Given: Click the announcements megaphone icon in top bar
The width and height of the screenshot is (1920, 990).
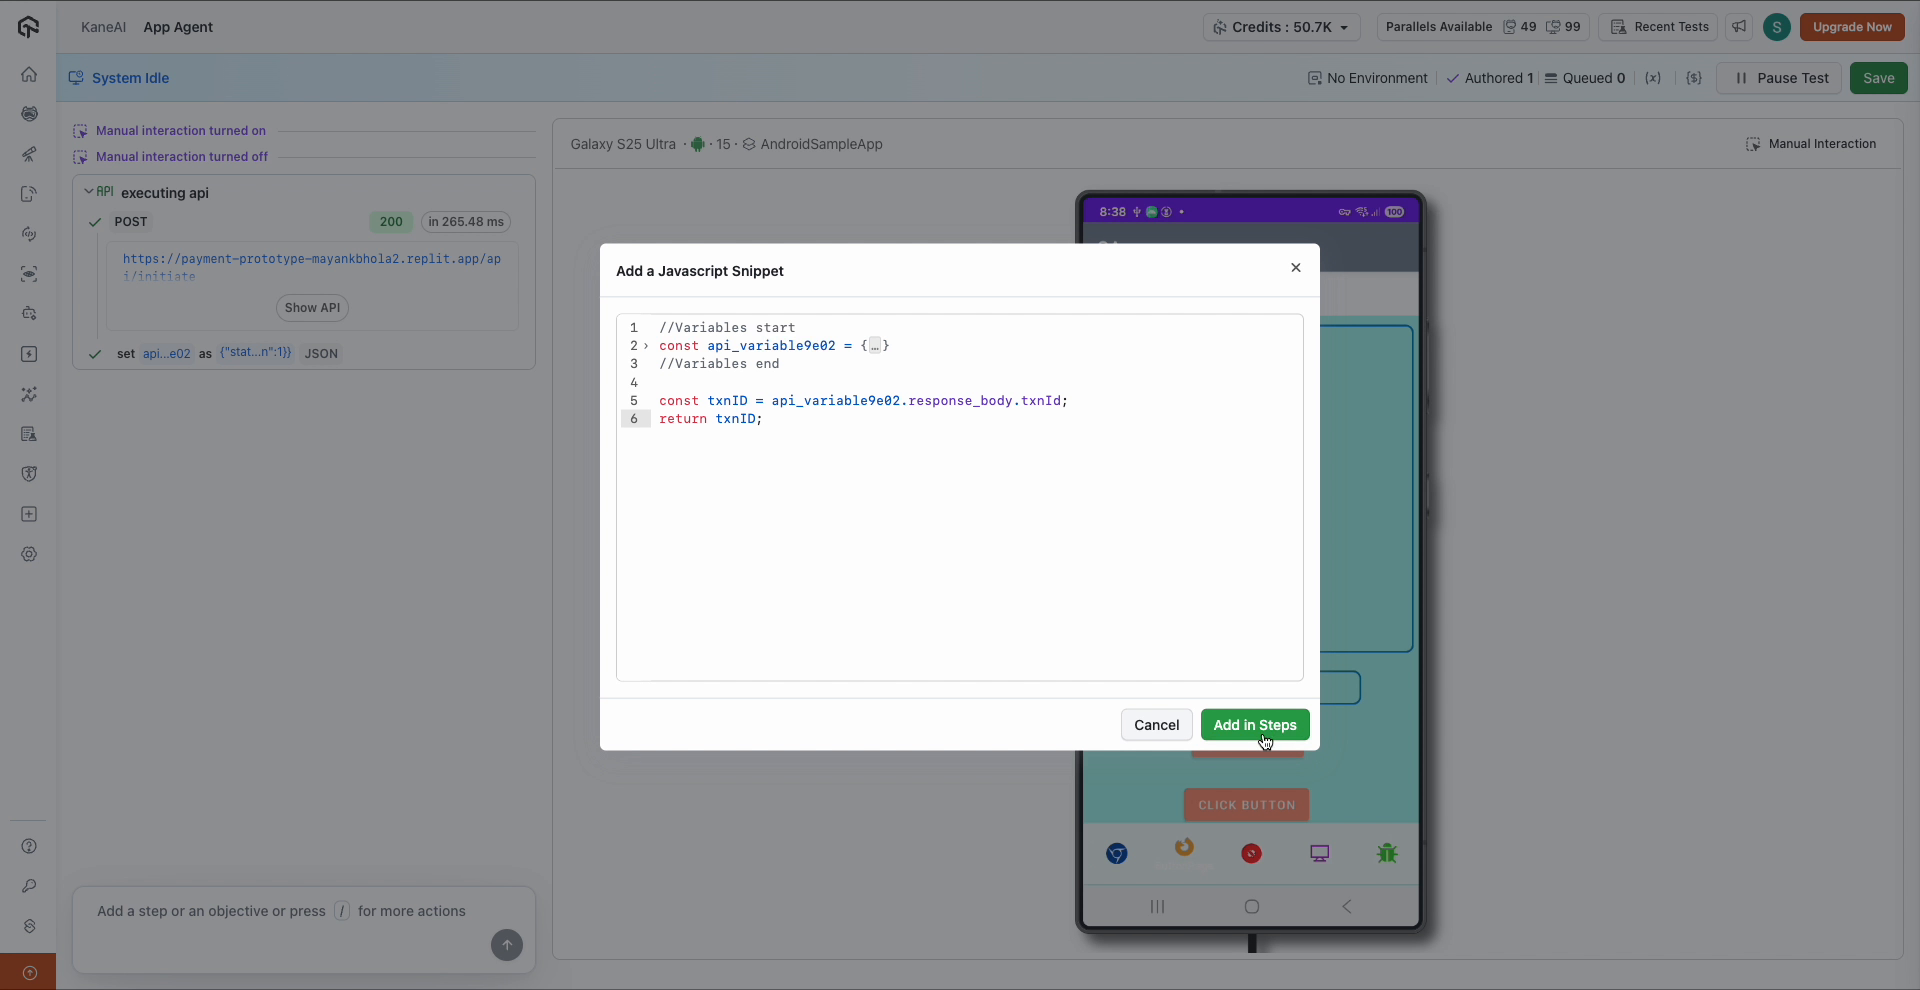Looking at the screenshot, I should 1738,27.
